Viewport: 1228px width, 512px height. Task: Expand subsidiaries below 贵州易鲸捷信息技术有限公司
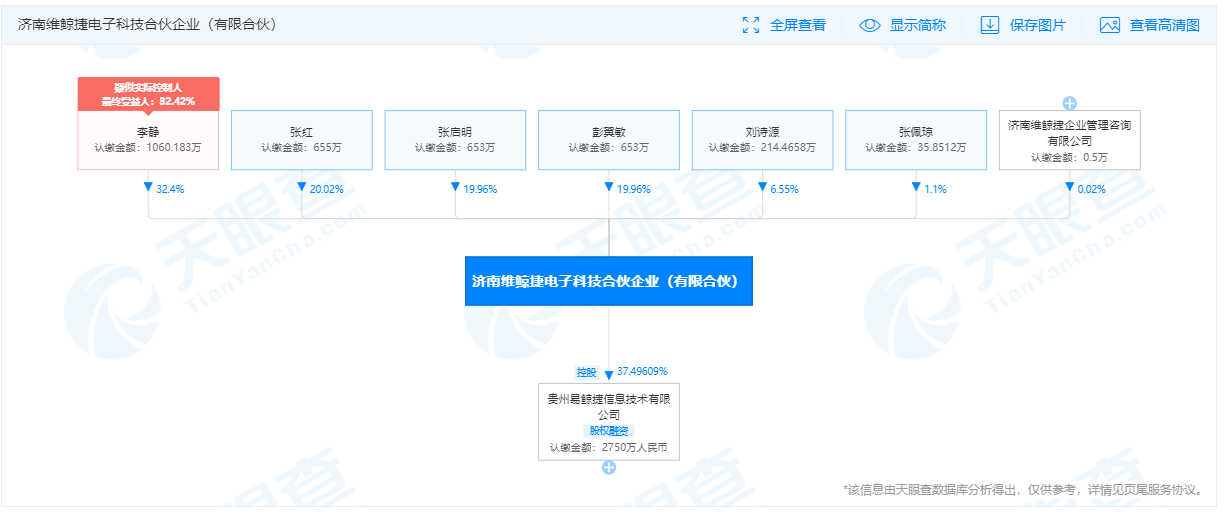pyautogui.click(x=608, y=467)
